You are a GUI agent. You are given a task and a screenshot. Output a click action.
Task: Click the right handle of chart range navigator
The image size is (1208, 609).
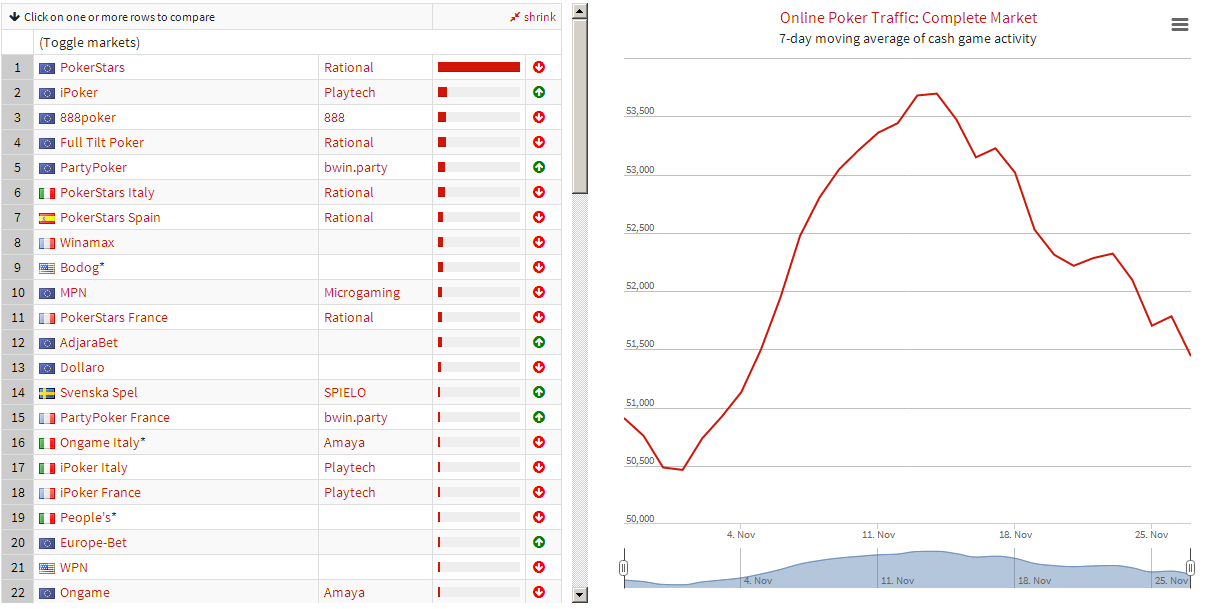[1190, 568]
